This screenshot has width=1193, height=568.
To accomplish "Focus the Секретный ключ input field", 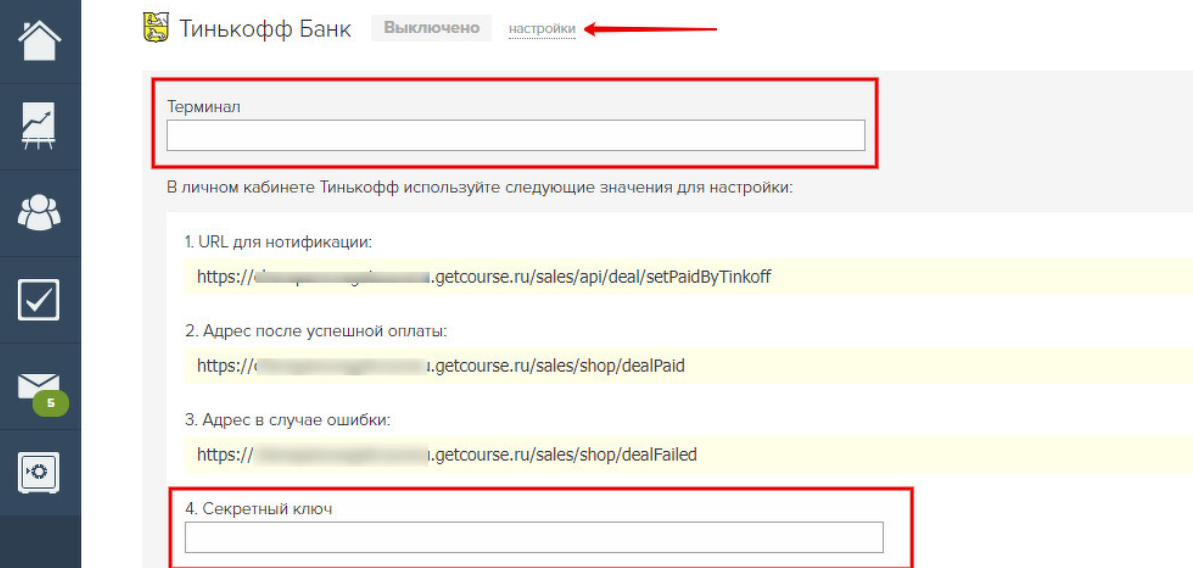I will (534, 537).
